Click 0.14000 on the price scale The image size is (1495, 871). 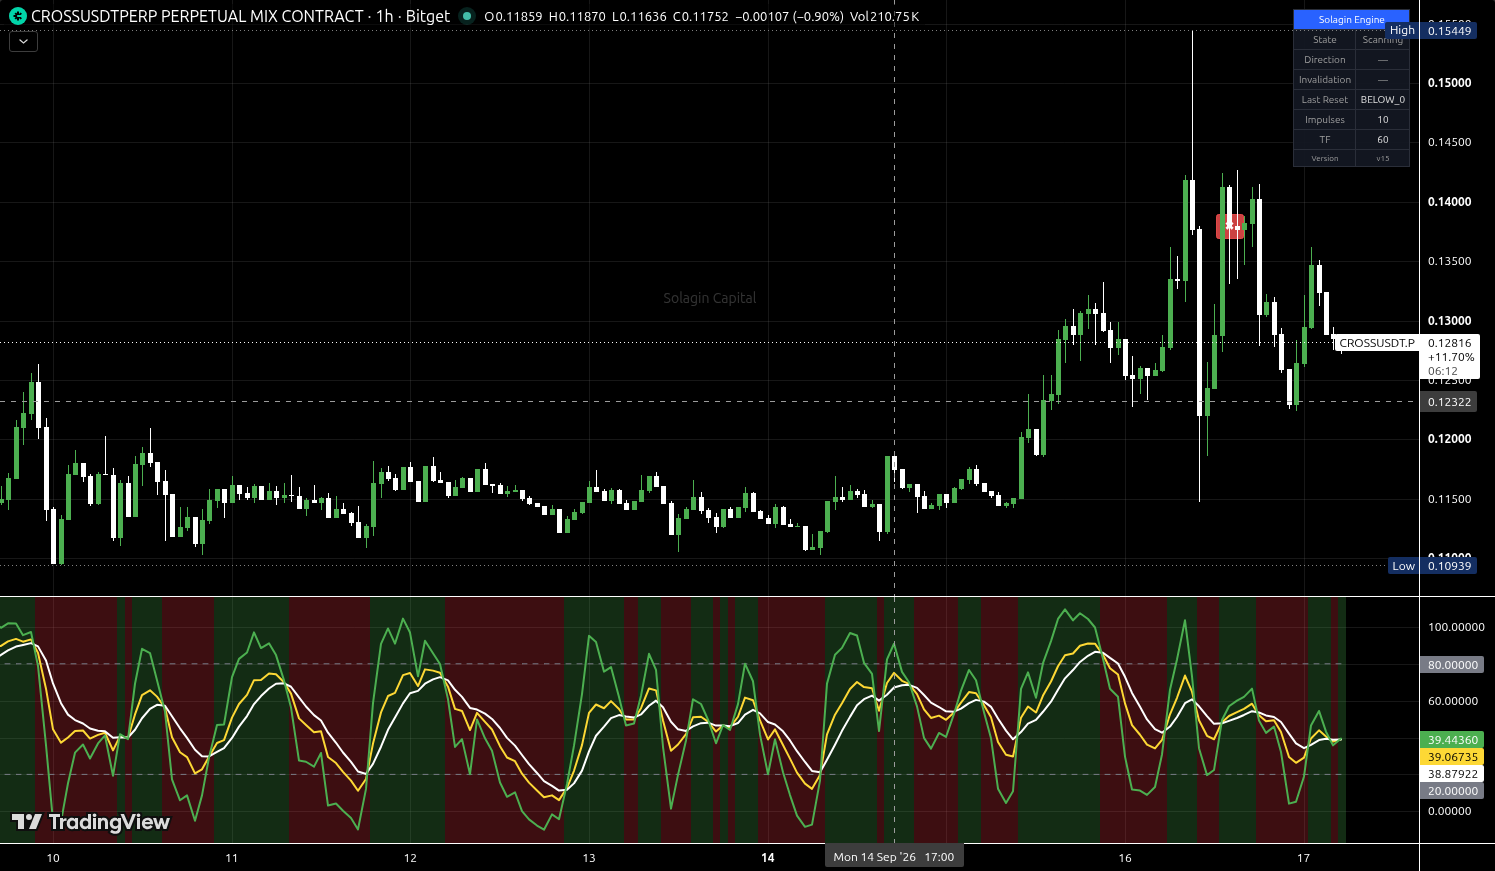[1449, 202]
